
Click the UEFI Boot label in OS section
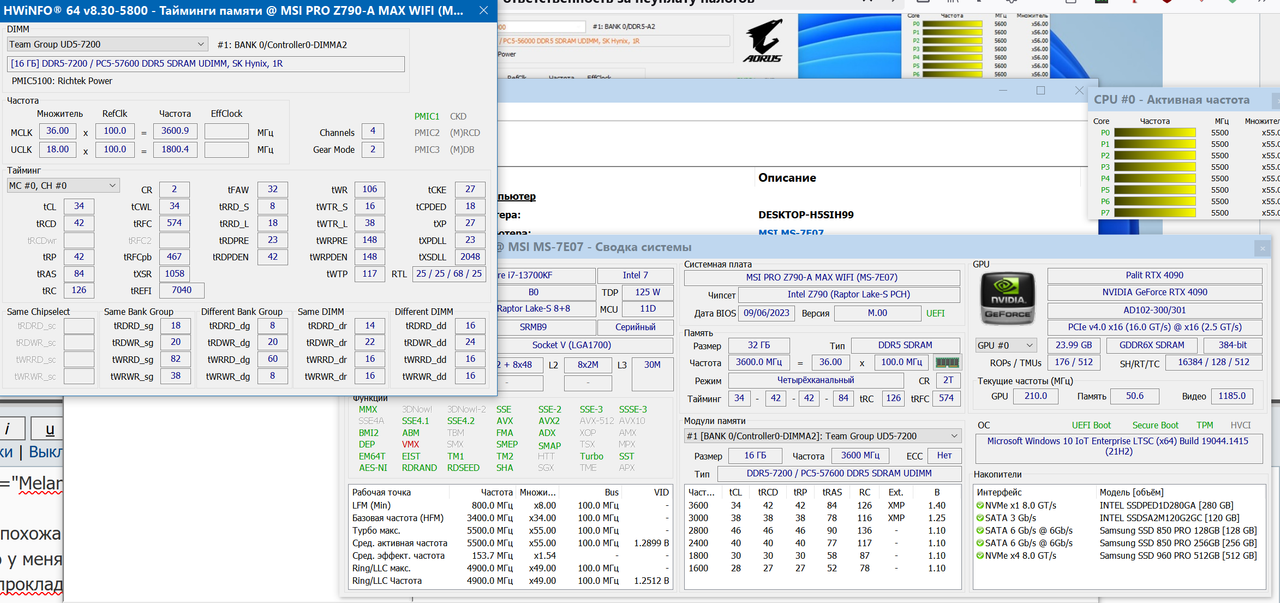coord(1091,425)
